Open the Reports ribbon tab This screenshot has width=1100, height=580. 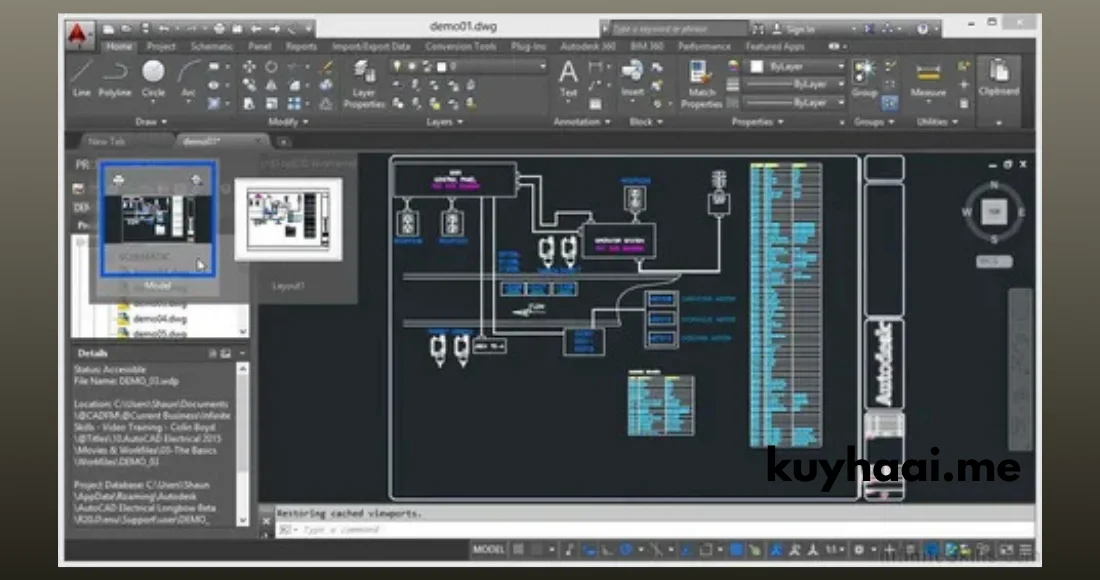click(301, 46)
